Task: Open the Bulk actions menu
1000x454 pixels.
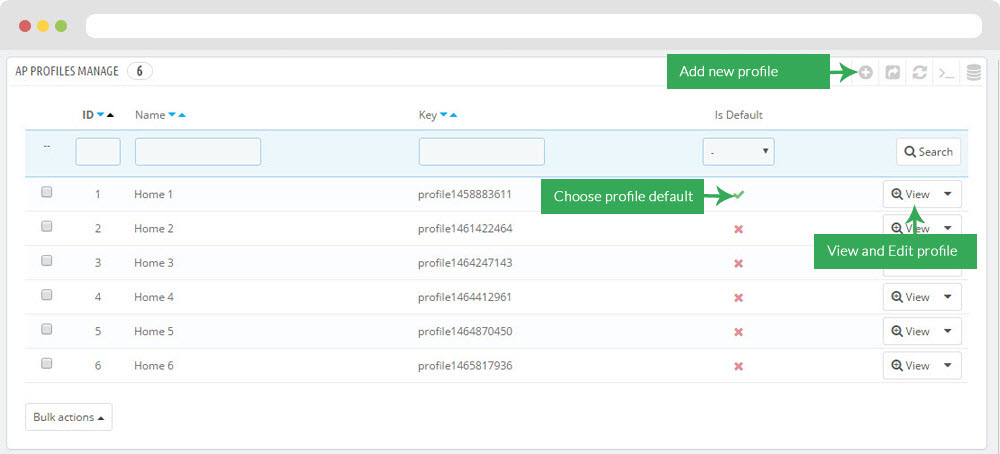Action: (x=69, y=417)
